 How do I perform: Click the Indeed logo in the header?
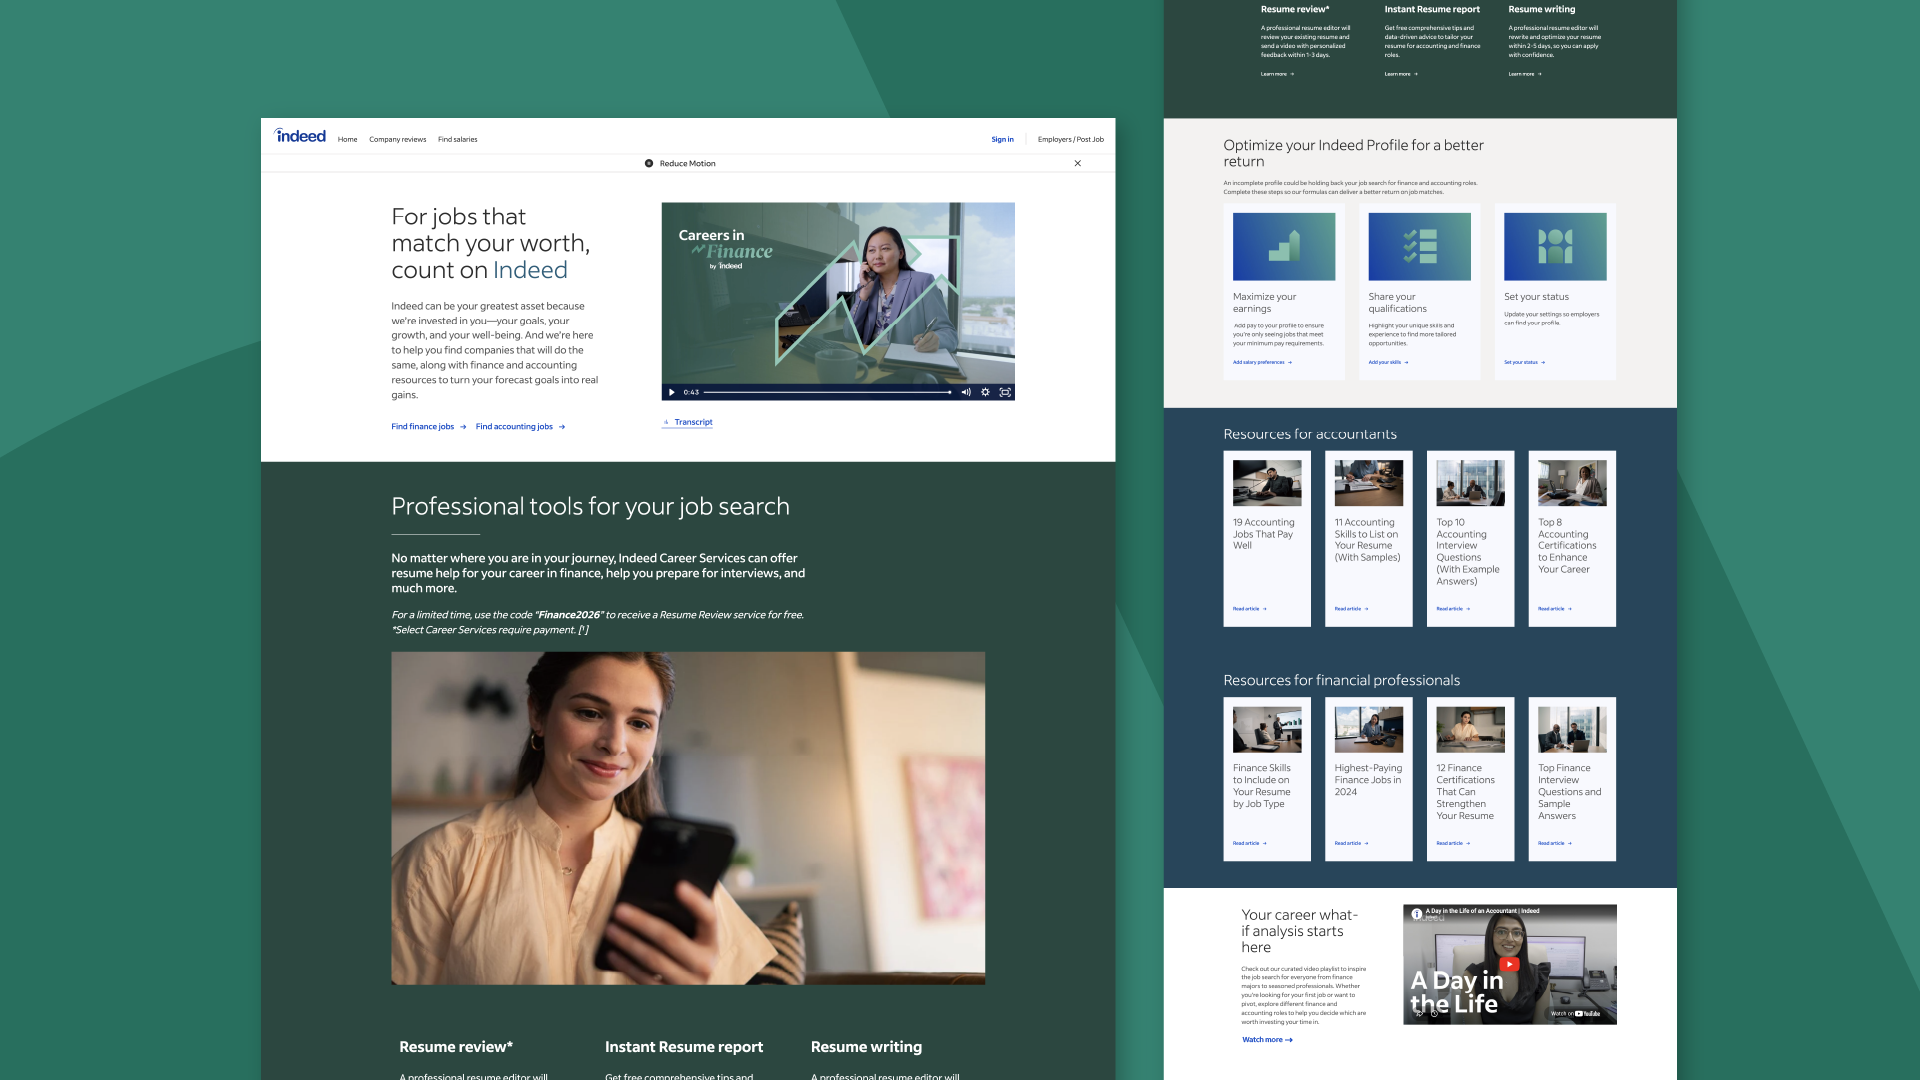tap(300, 137)
